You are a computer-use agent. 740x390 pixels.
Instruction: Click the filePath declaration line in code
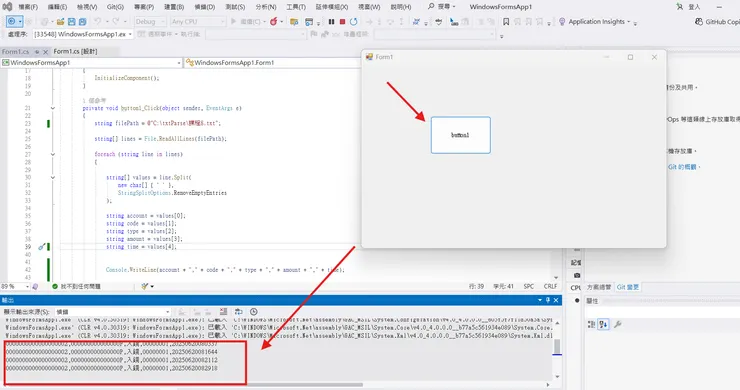(x=158, y=123)
